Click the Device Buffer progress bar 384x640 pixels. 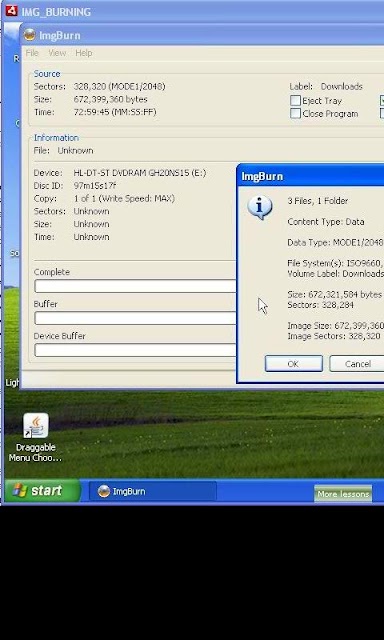[135, 350]
